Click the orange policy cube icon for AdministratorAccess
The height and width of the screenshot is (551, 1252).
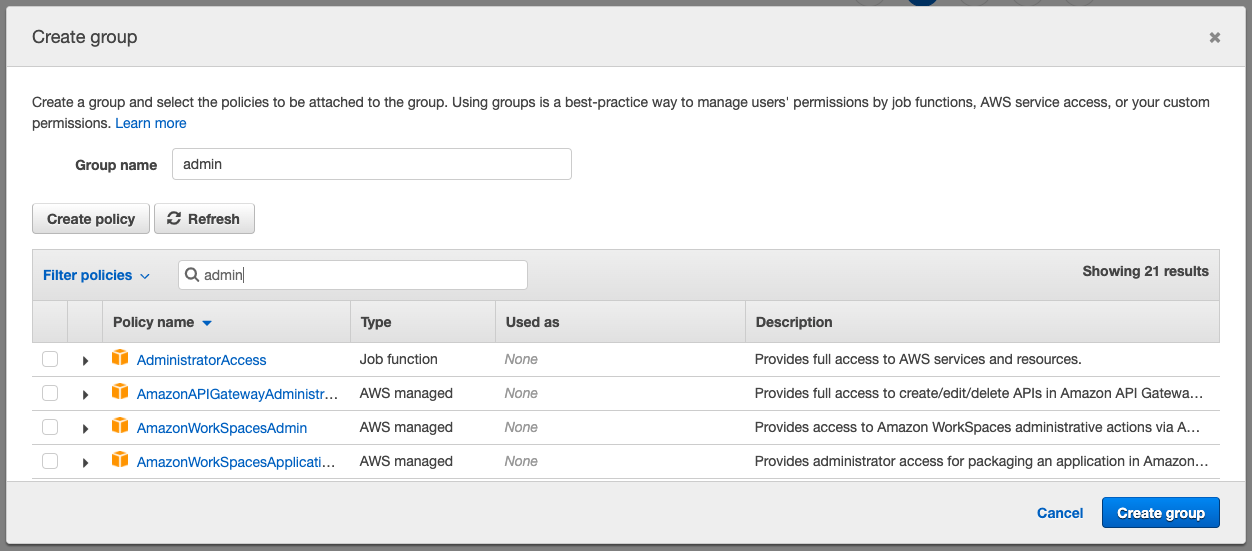120,358
